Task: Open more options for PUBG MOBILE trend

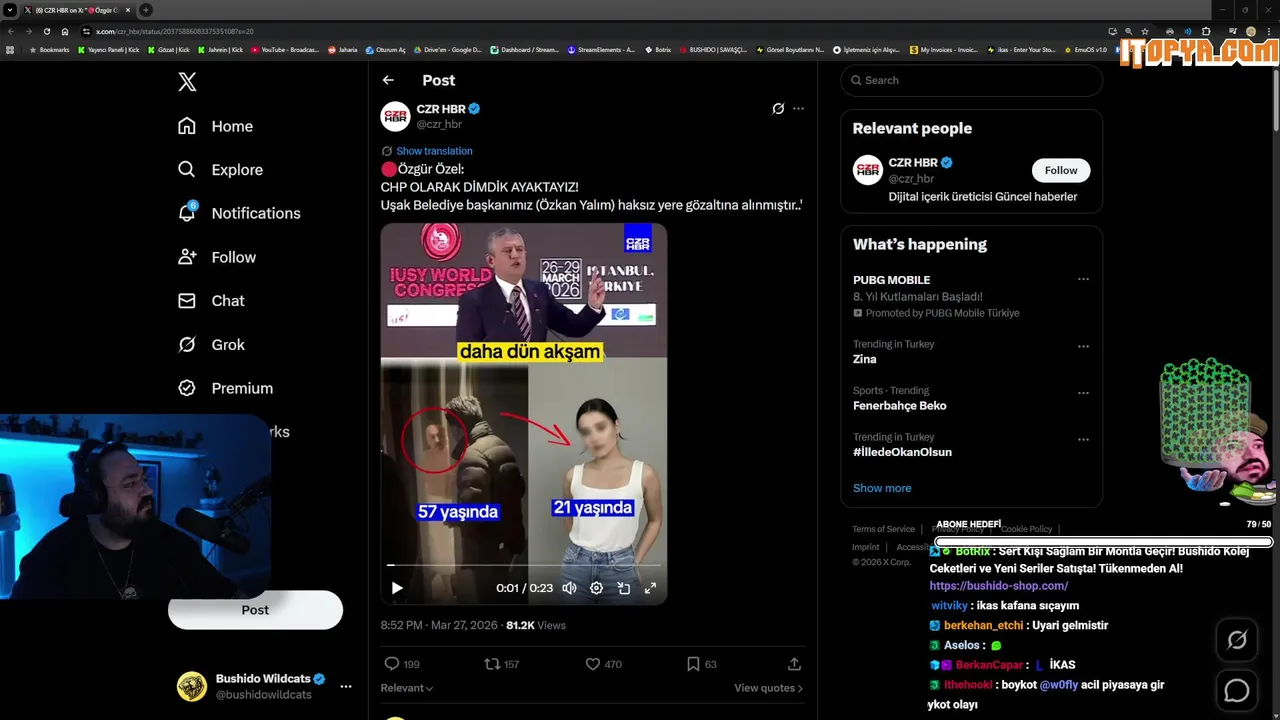Action: point(1083,280)
